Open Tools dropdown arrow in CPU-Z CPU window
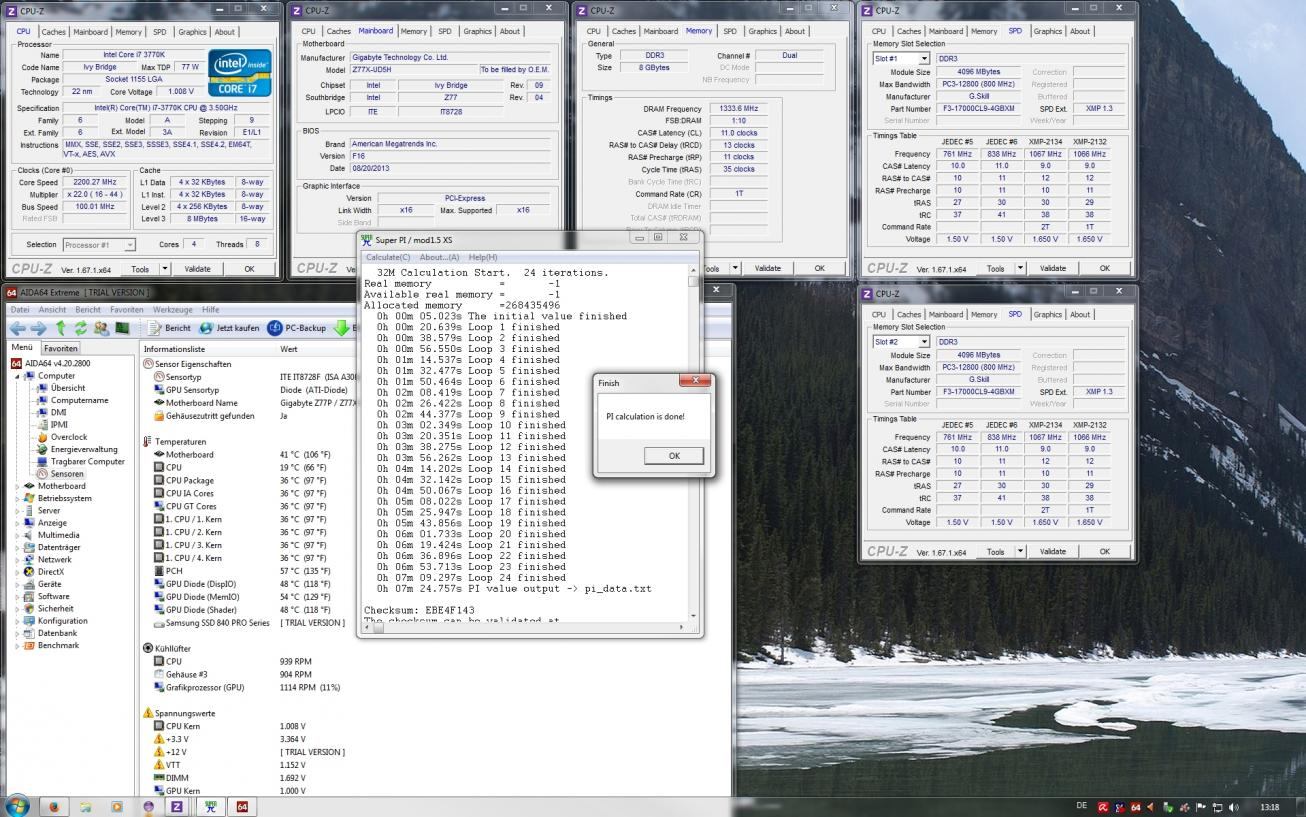The width and height of the screenshot is (1306, 817). 165,268
